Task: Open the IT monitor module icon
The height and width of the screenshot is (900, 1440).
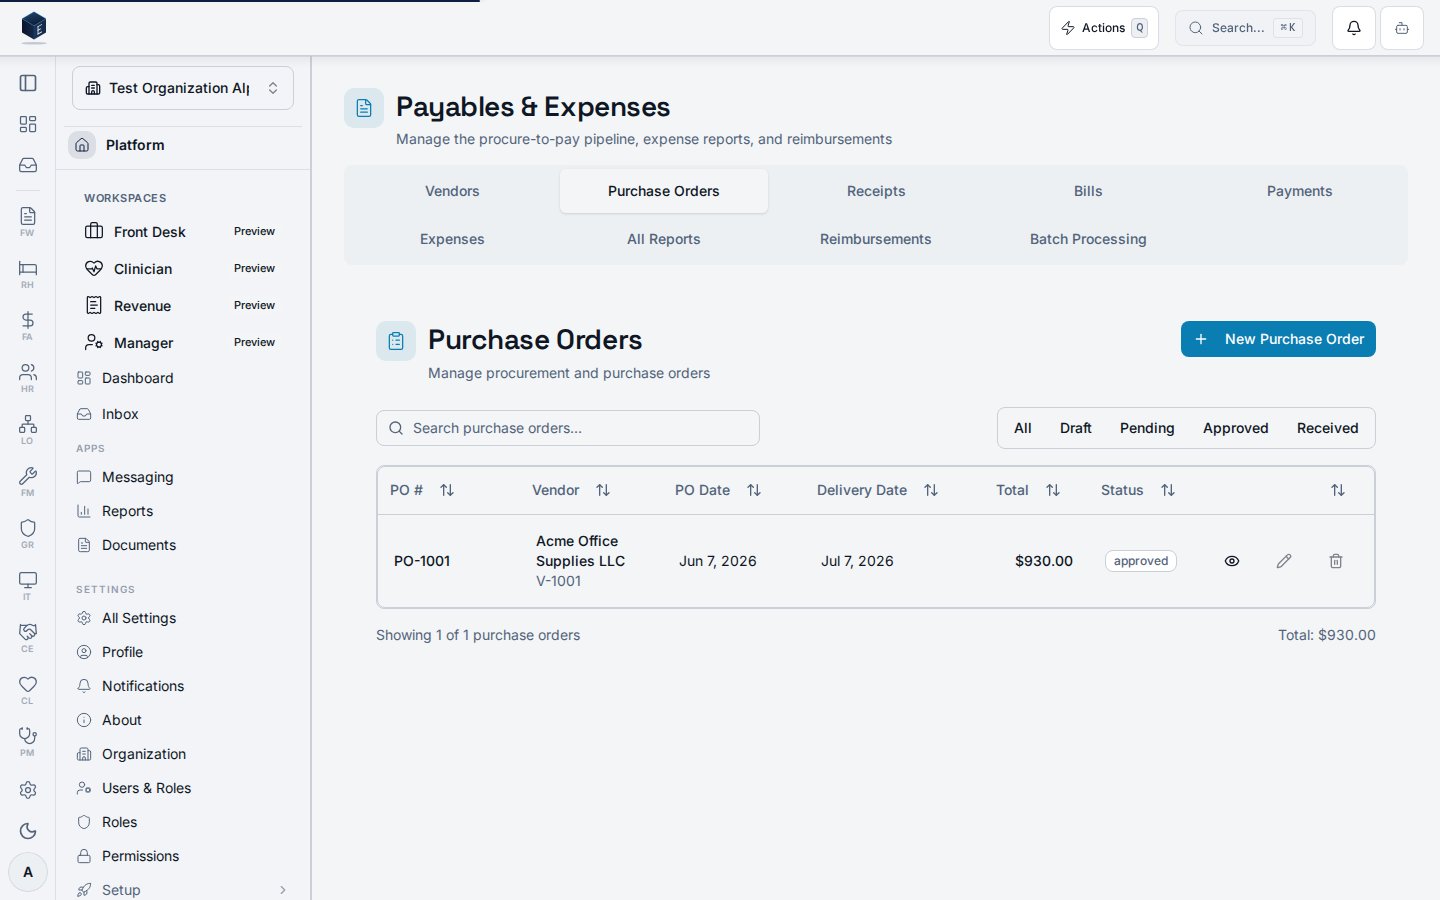Action: [x=28, y=585]
